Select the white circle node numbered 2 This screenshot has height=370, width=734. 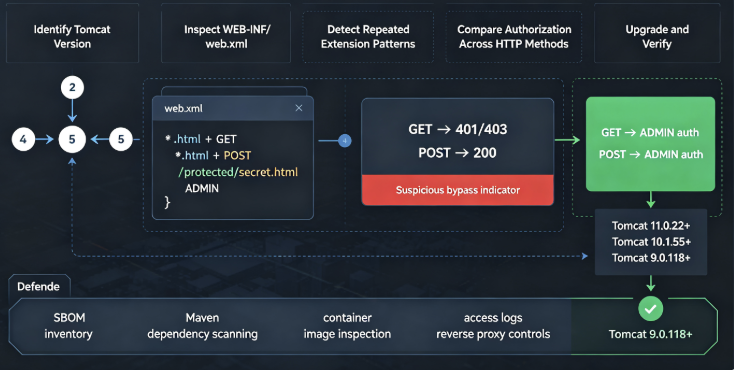[x=72, y=88]
